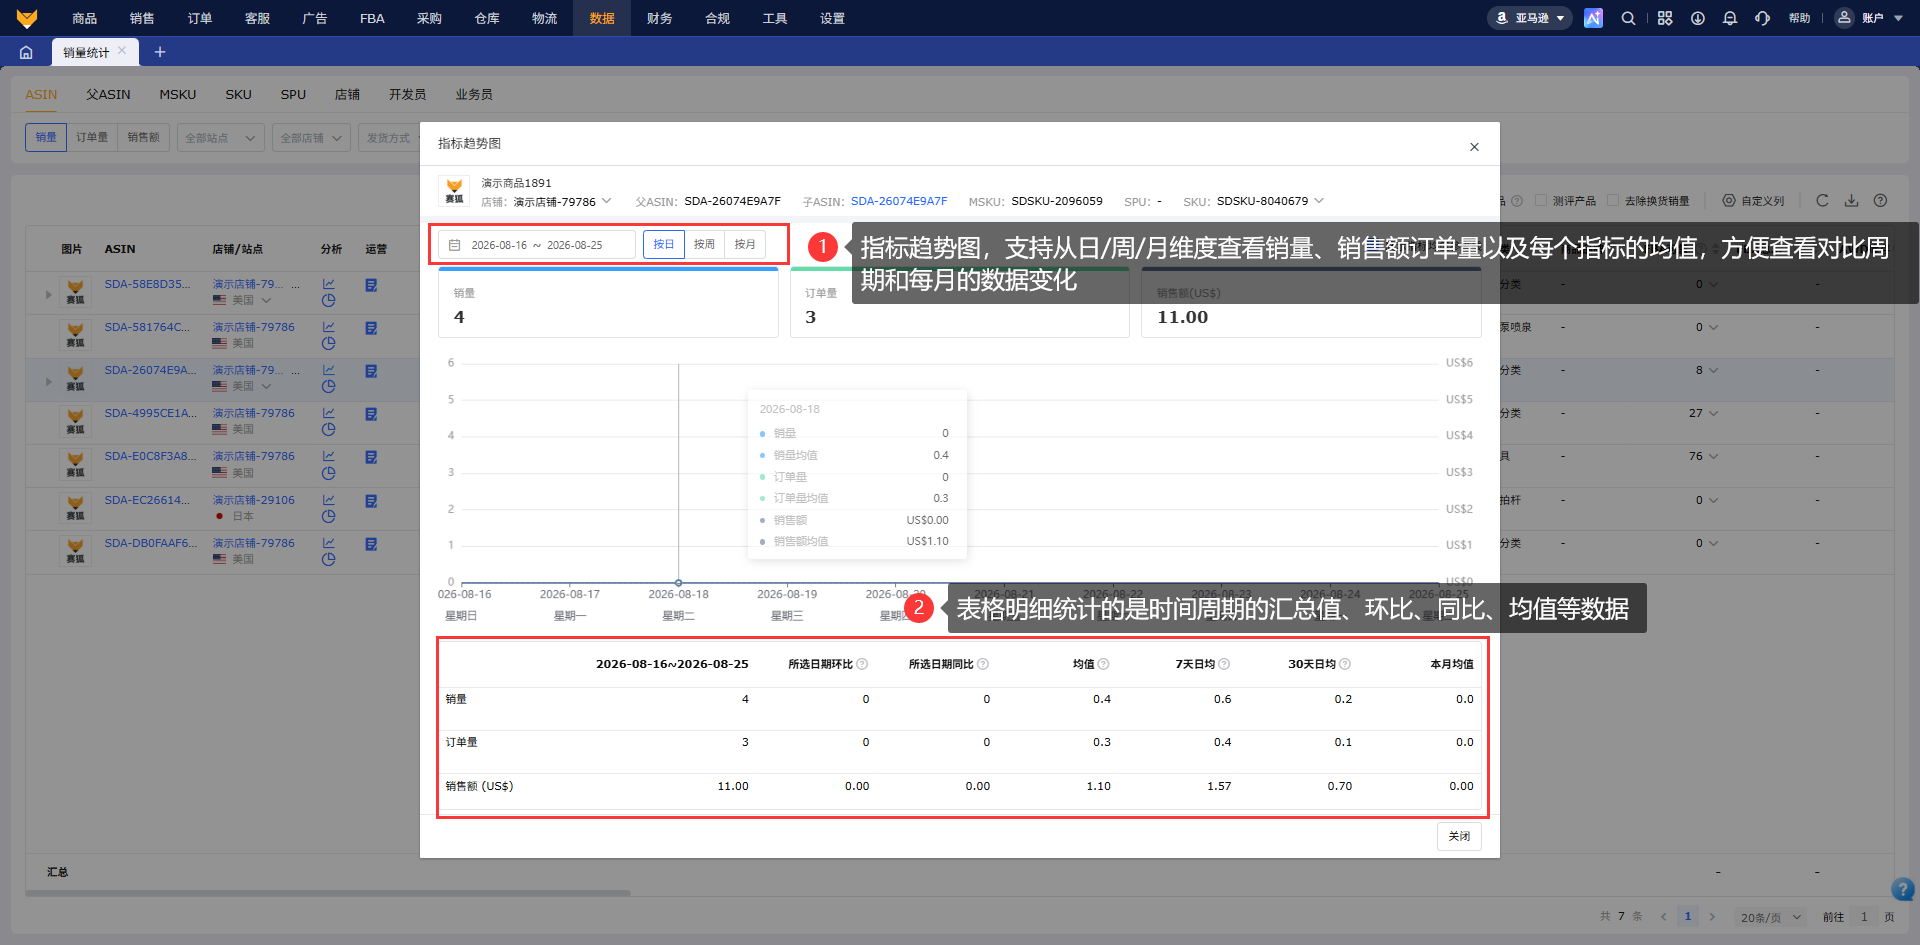Open the 数据 top menu
This screenshot has width=1920, height=945.
602,18
